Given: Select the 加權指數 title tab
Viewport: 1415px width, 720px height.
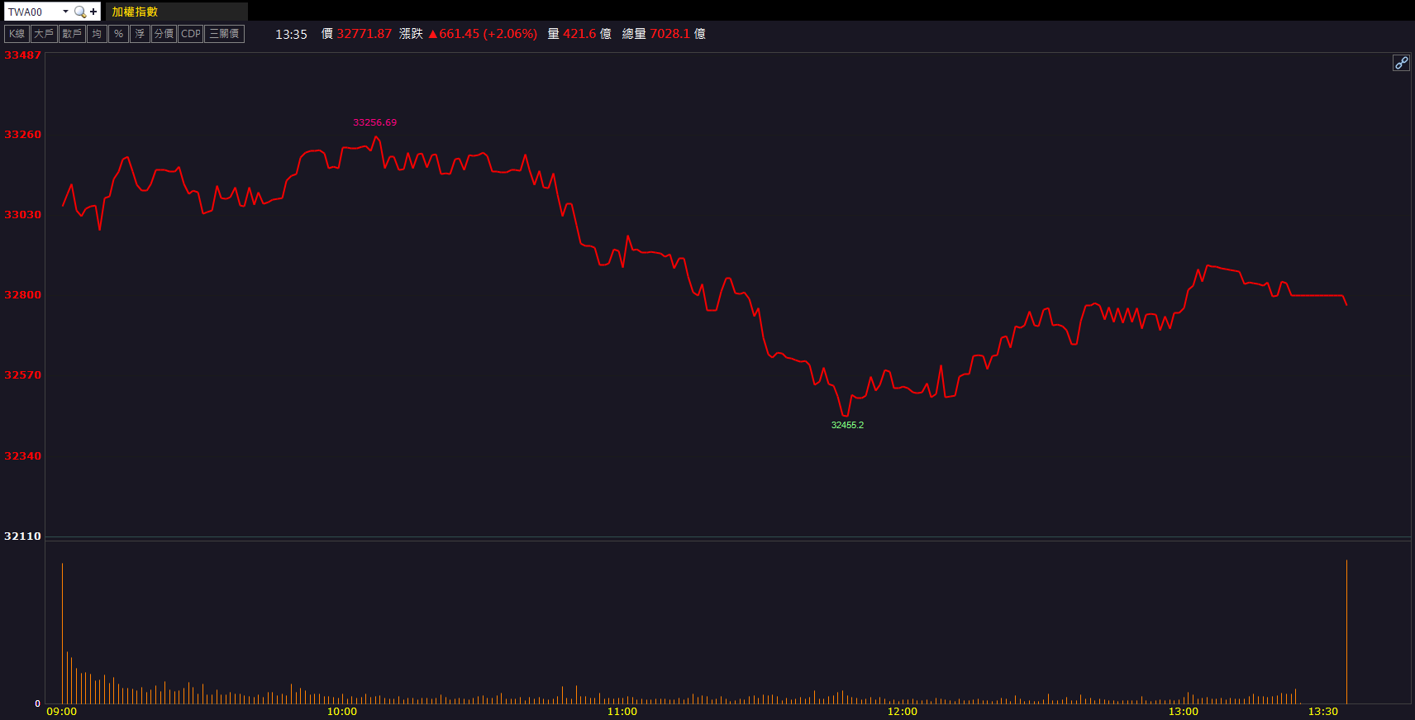Looking at the screenshot, I should pyautogui.click(x=135, y=12).
